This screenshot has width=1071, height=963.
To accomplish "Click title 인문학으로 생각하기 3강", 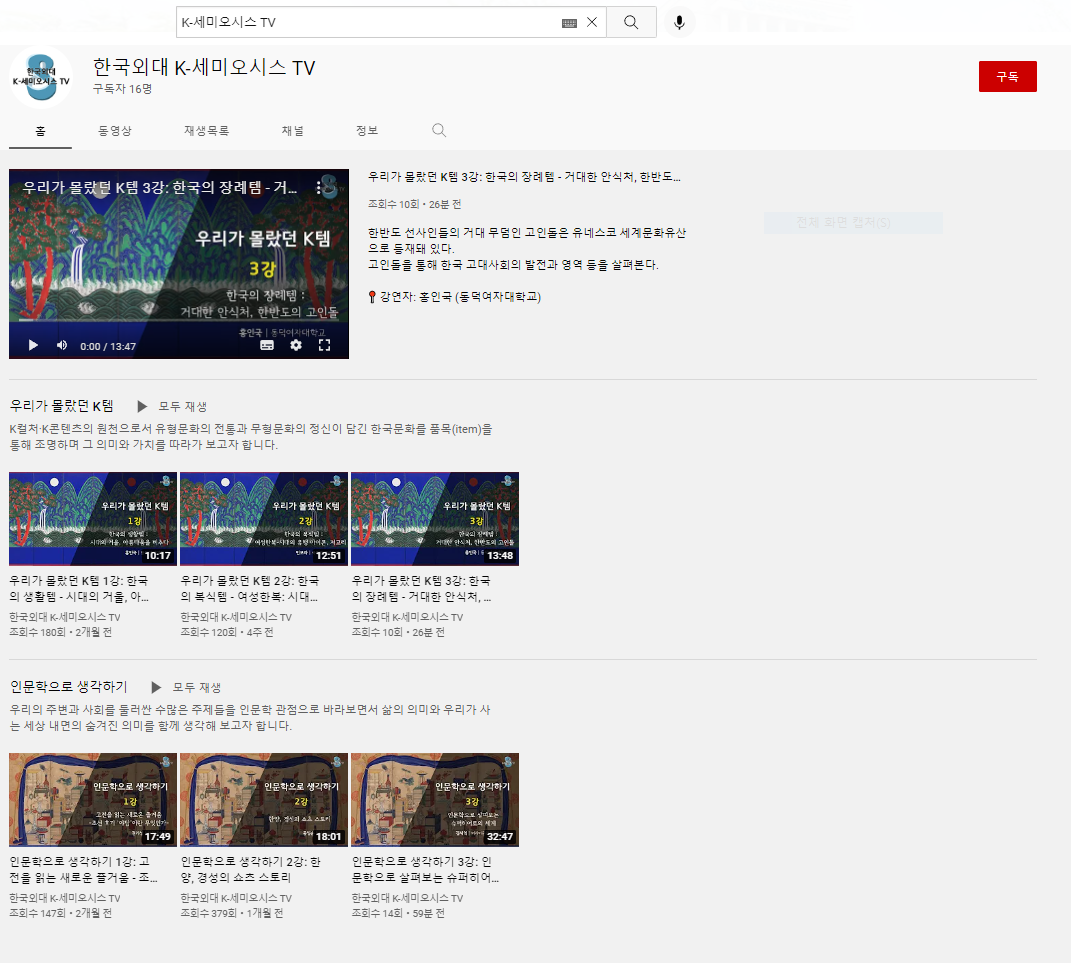I will click(x=426, y=869).
